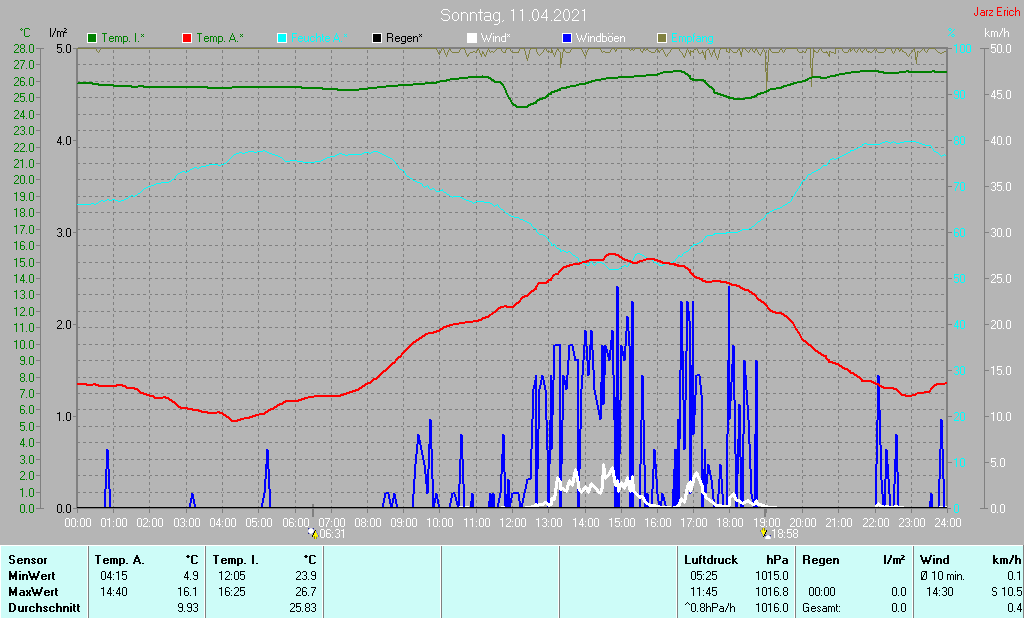The height and width of the screenshot is (618, 1024).
Task: Click the '18:00' time axis label
Action: (x=730, y=523)
